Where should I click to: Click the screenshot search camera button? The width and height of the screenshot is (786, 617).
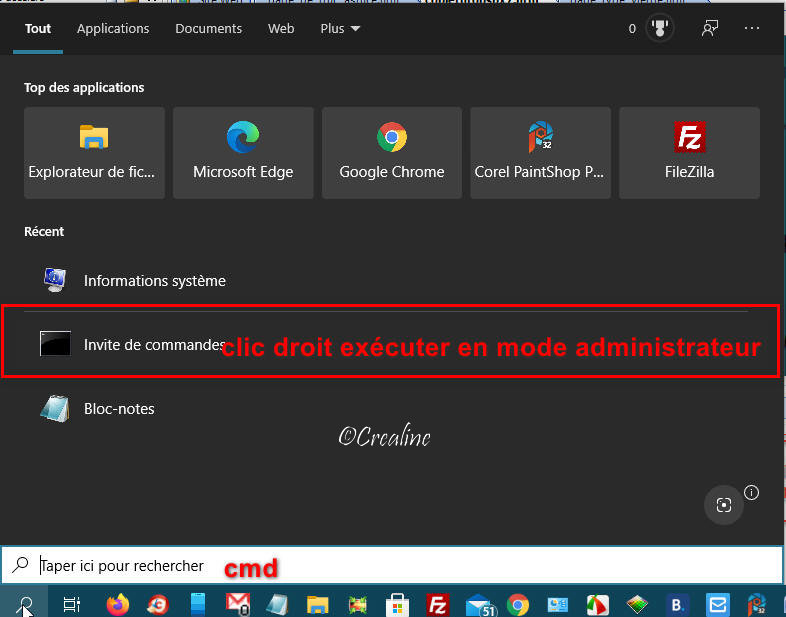pyautogui.click(x=723, y=505)
